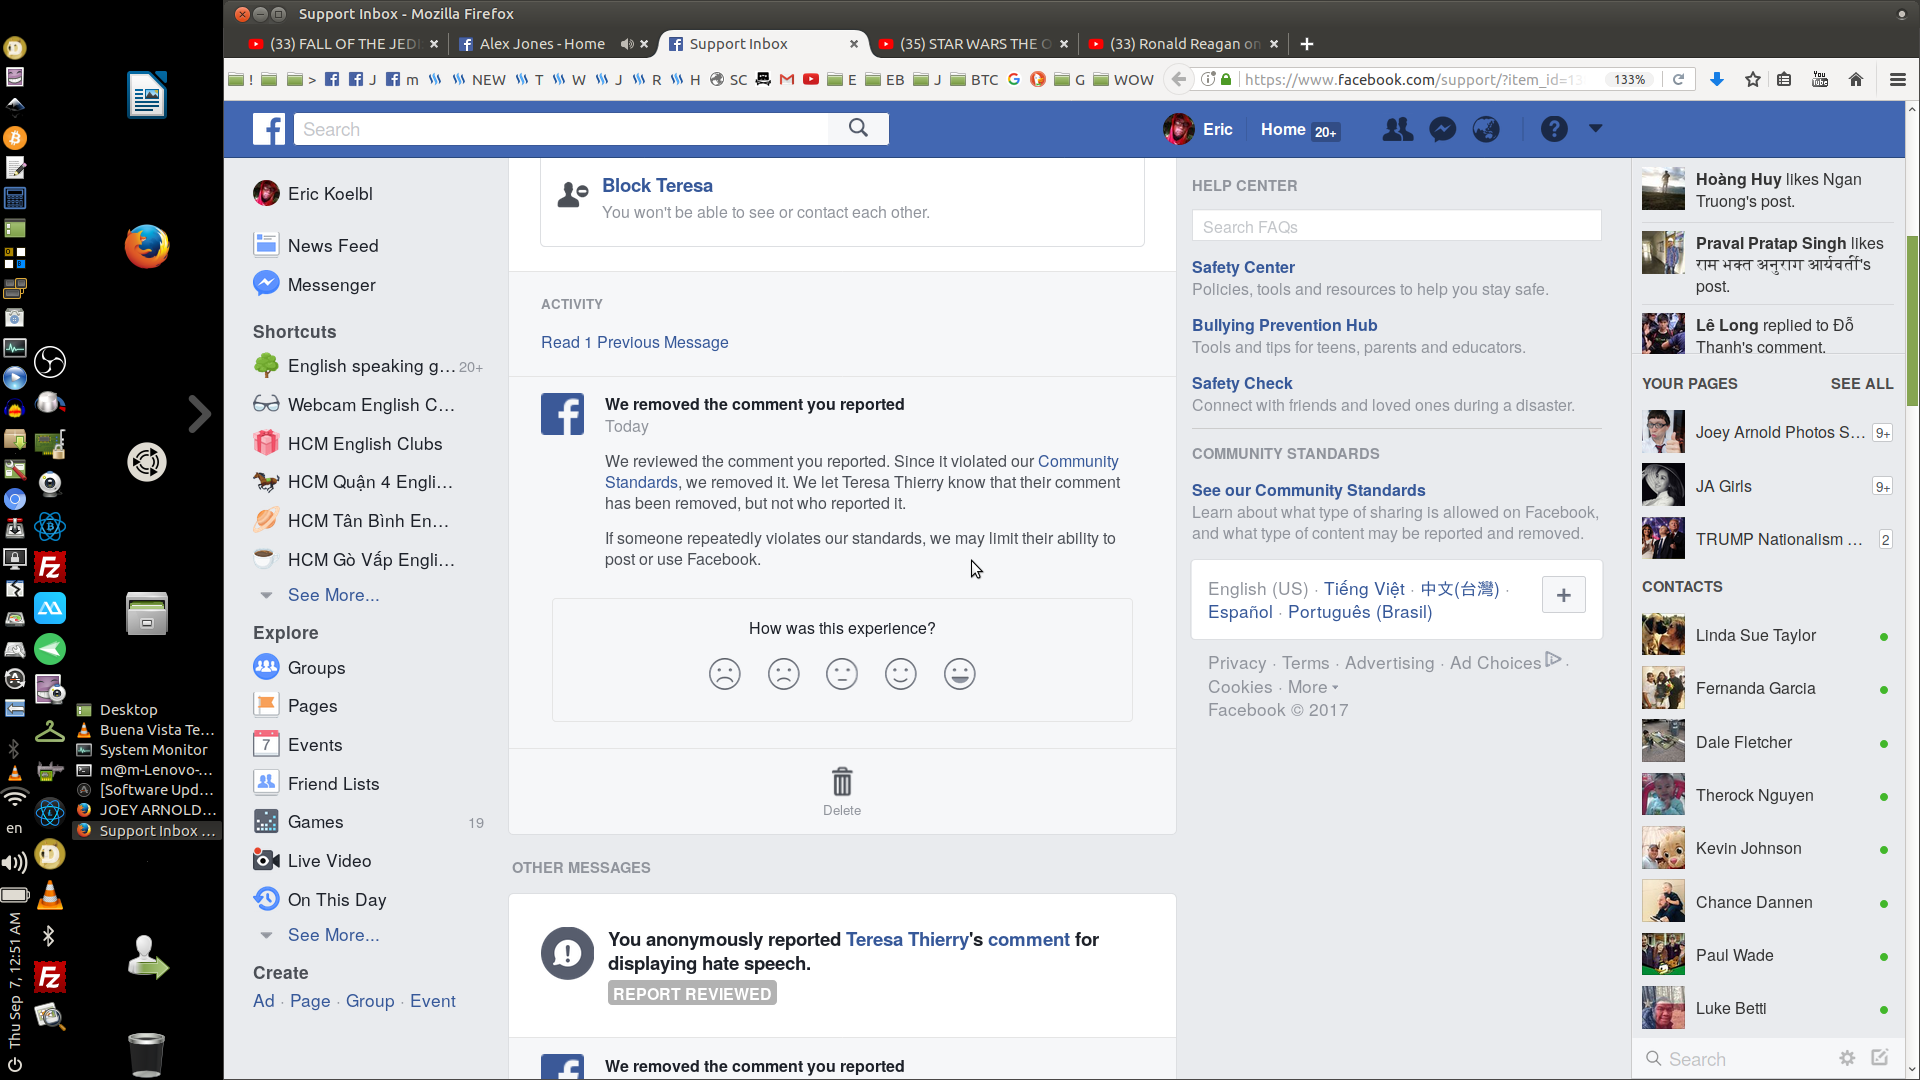1920x1080 pixels.
Task: Open chat settings gear icon
Action: (x=1847, y=1058)
